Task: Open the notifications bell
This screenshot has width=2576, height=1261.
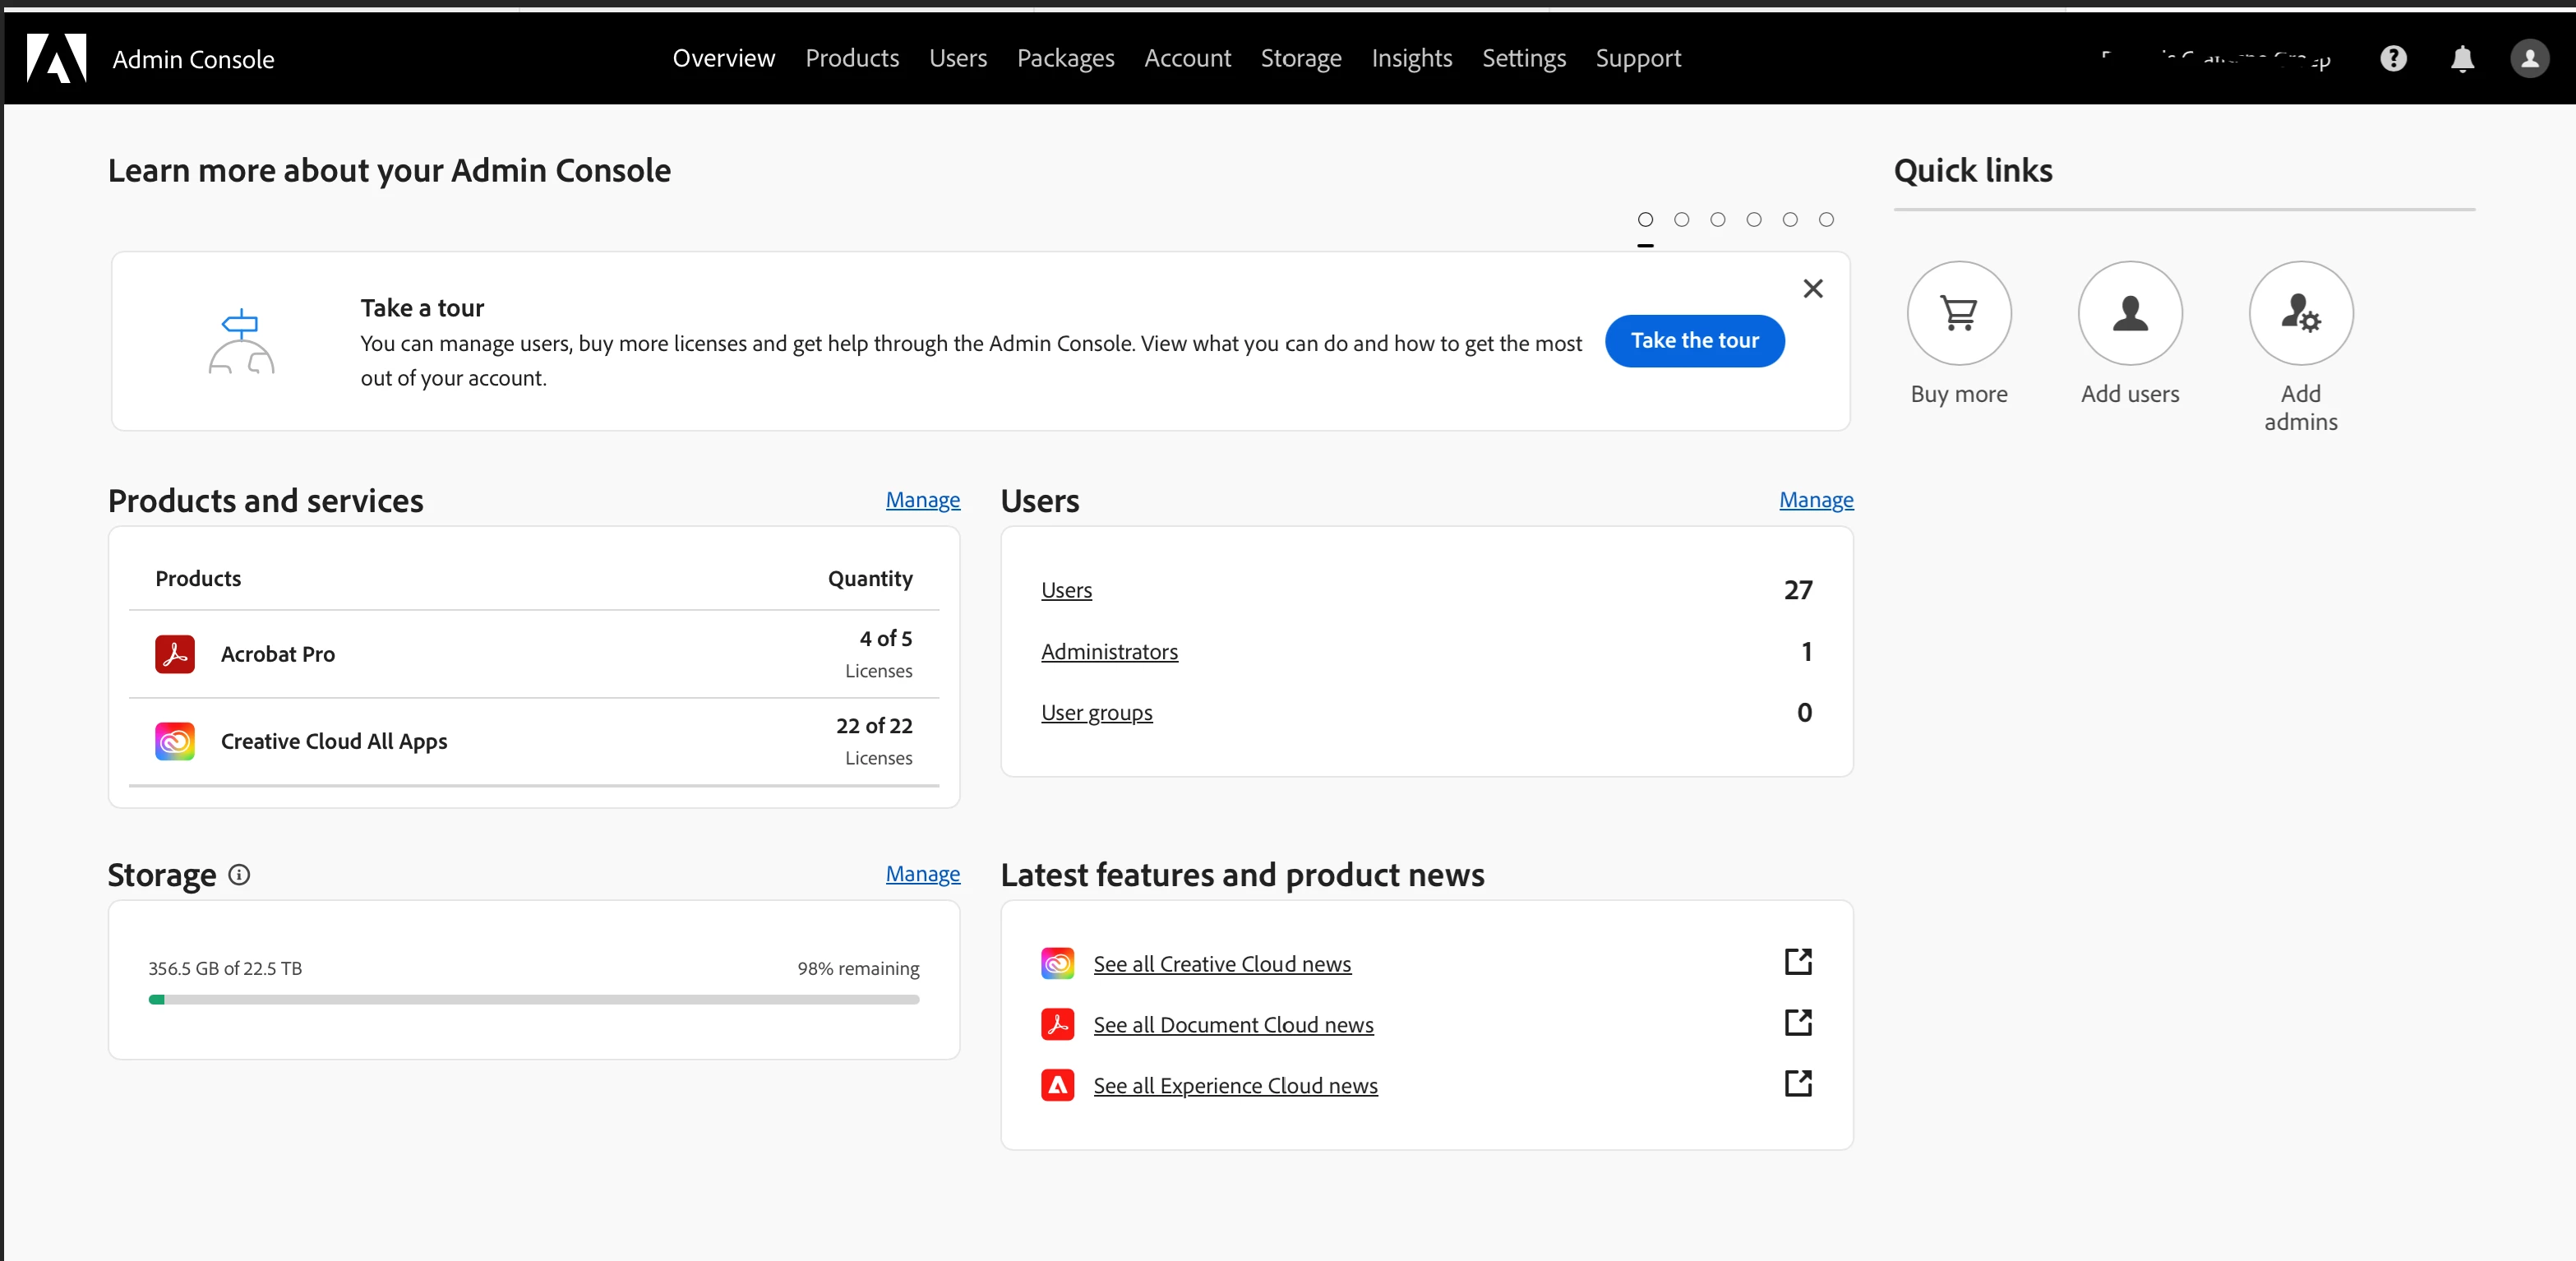Action: [x=2462, y=59]
